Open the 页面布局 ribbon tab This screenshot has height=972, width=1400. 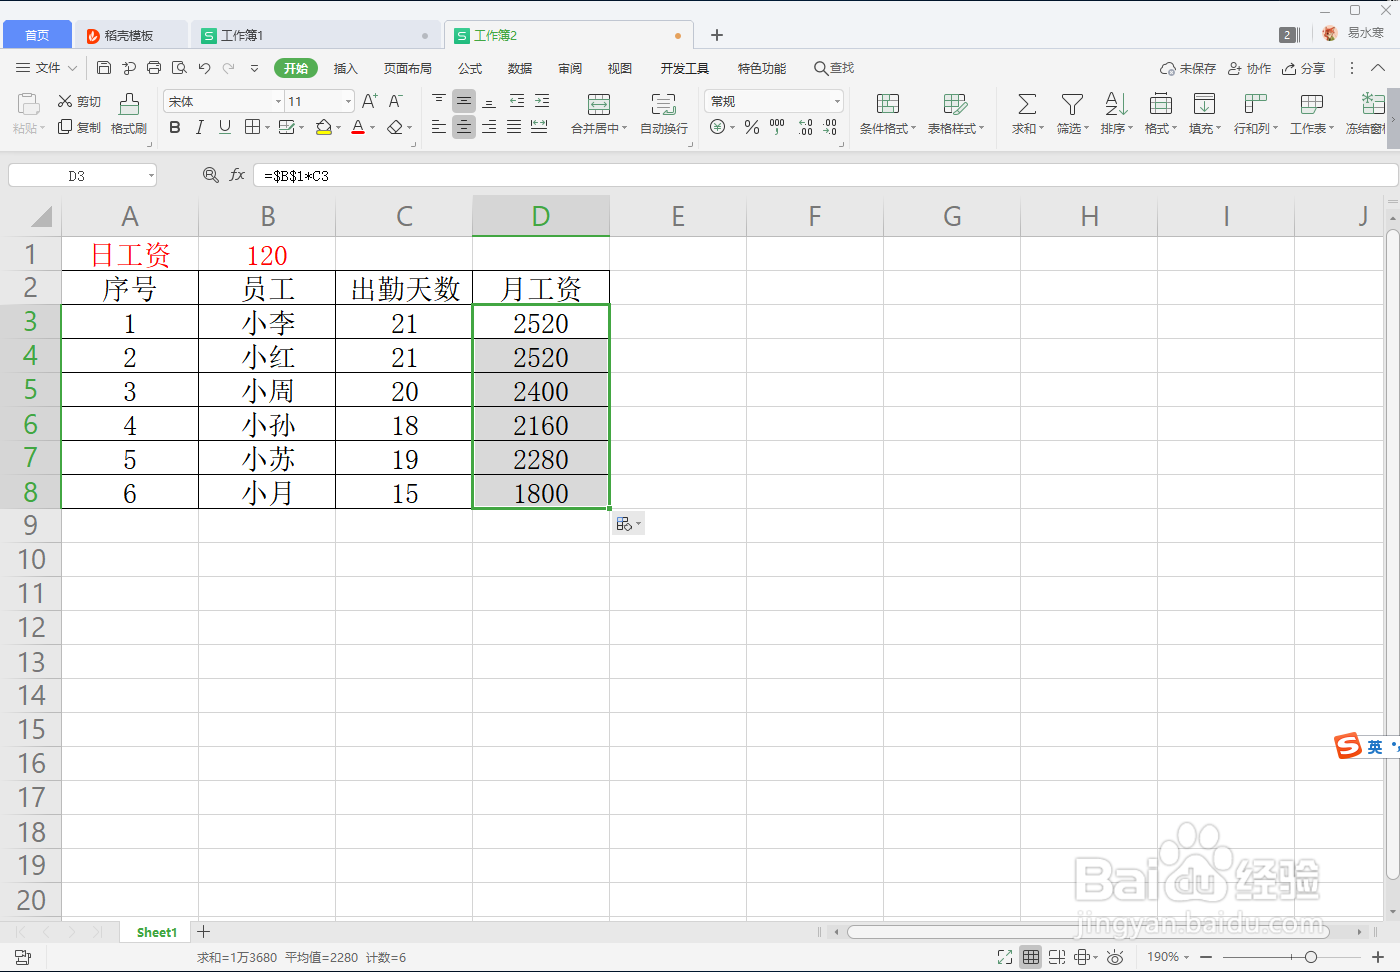pos(408,68)
